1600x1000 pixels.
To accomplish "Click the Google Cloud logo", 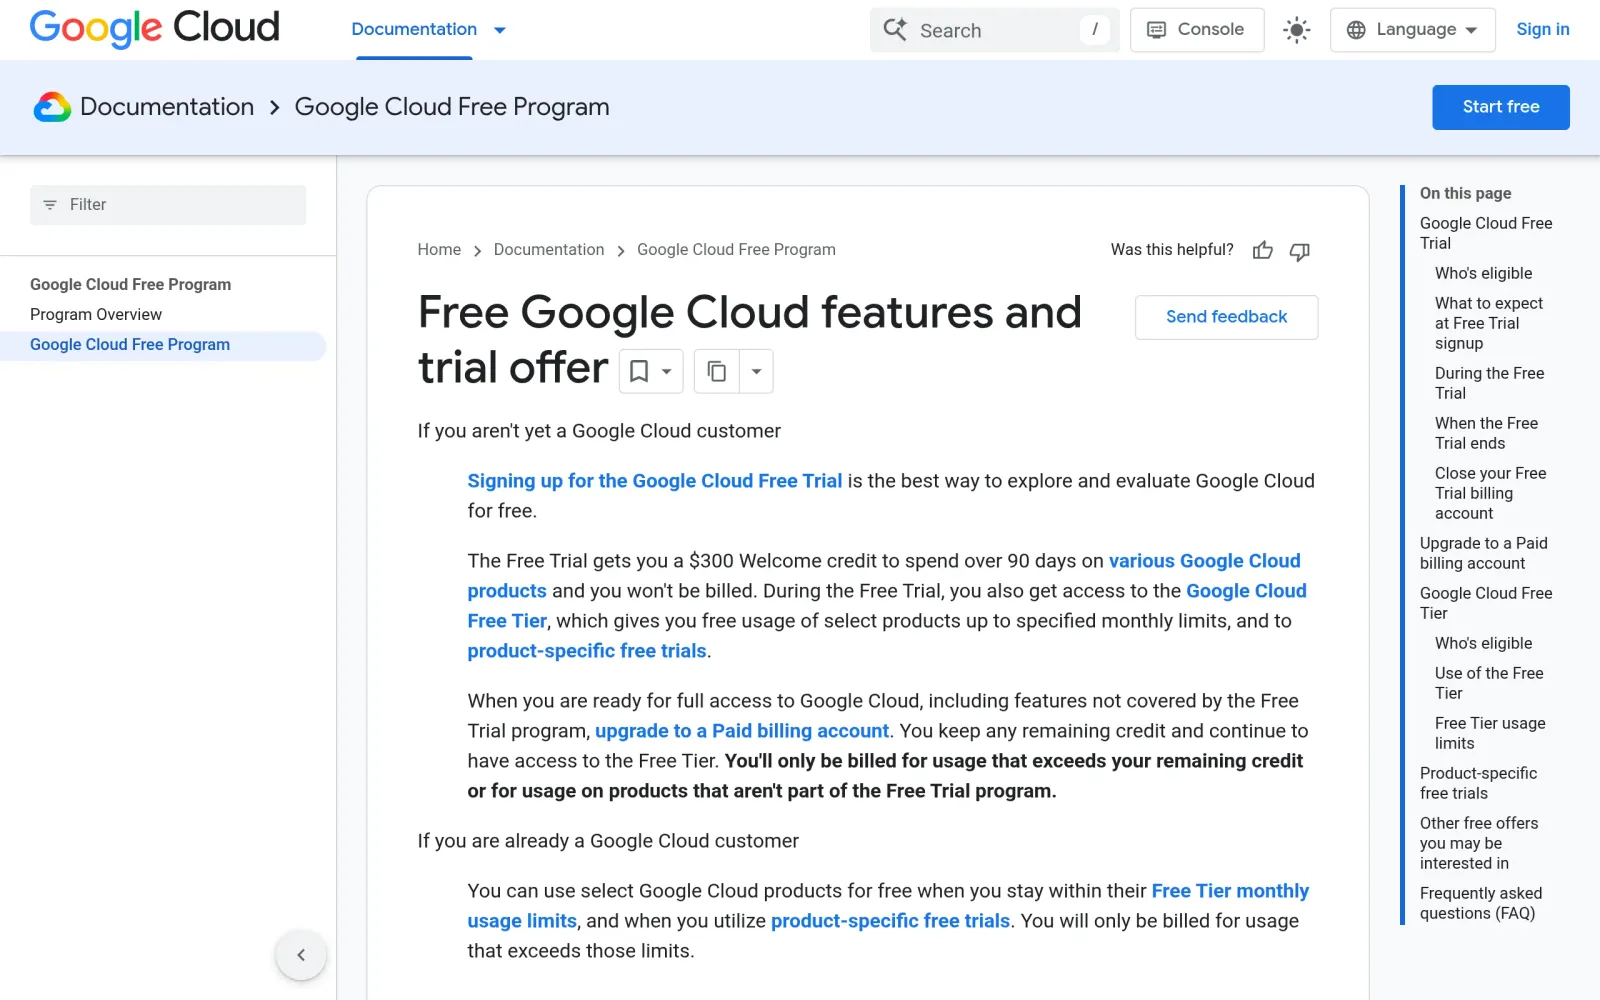I will pos(155,29).
